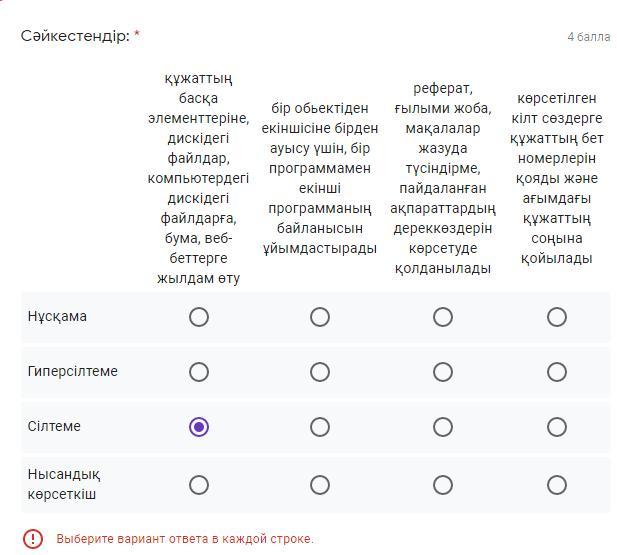Select Нұсқама radio in second column

tap(319, 317)
